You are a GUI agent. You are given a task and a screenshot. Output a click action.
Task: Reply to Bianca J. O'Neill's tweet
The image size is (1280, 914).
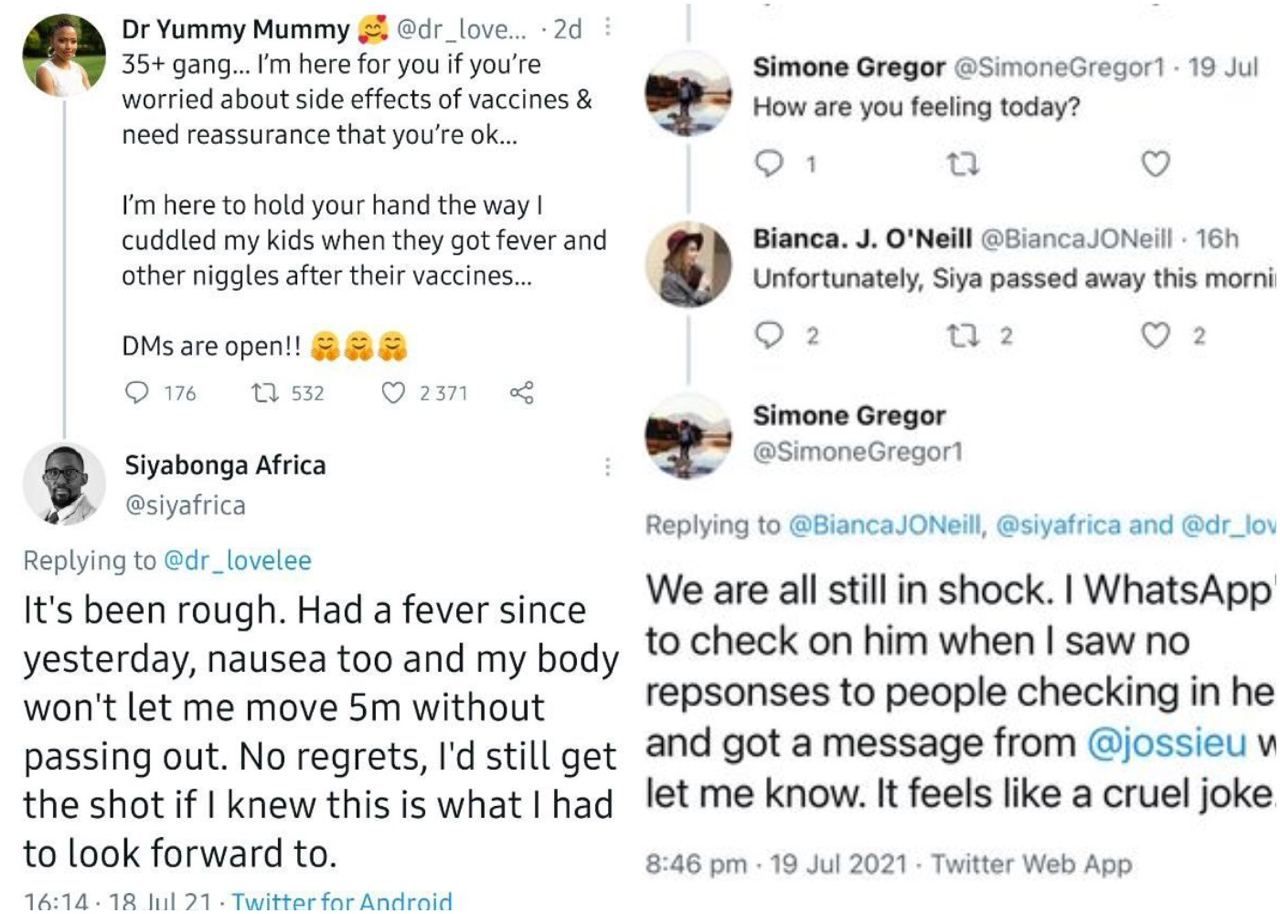coord(768,336)
